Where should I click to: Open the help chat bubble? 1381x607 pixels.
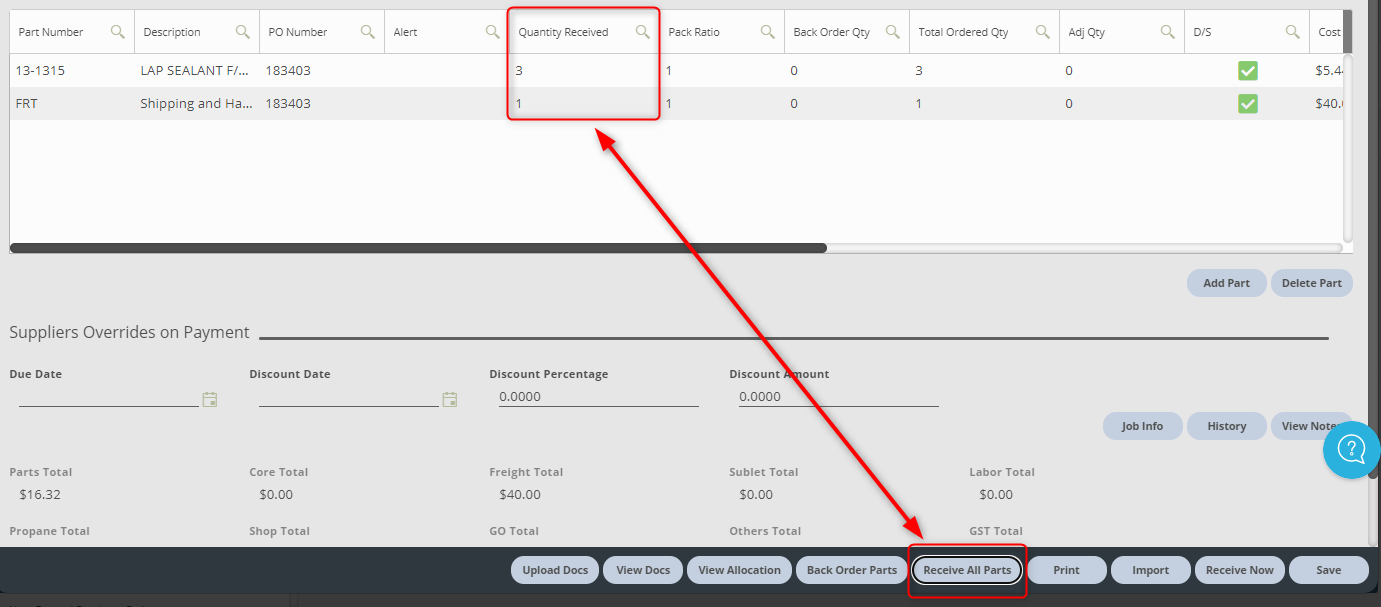point(1351,449)
